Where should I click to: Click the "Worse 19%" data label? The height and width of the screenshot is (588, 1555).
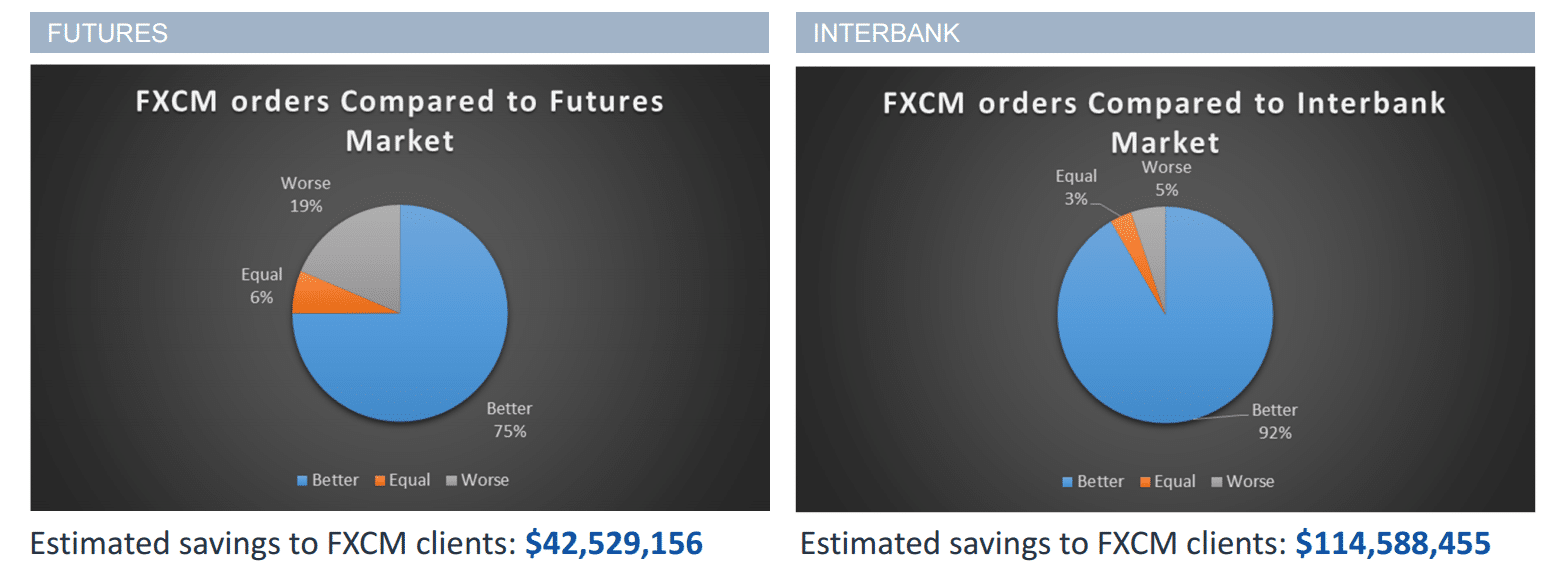point(305,195)
